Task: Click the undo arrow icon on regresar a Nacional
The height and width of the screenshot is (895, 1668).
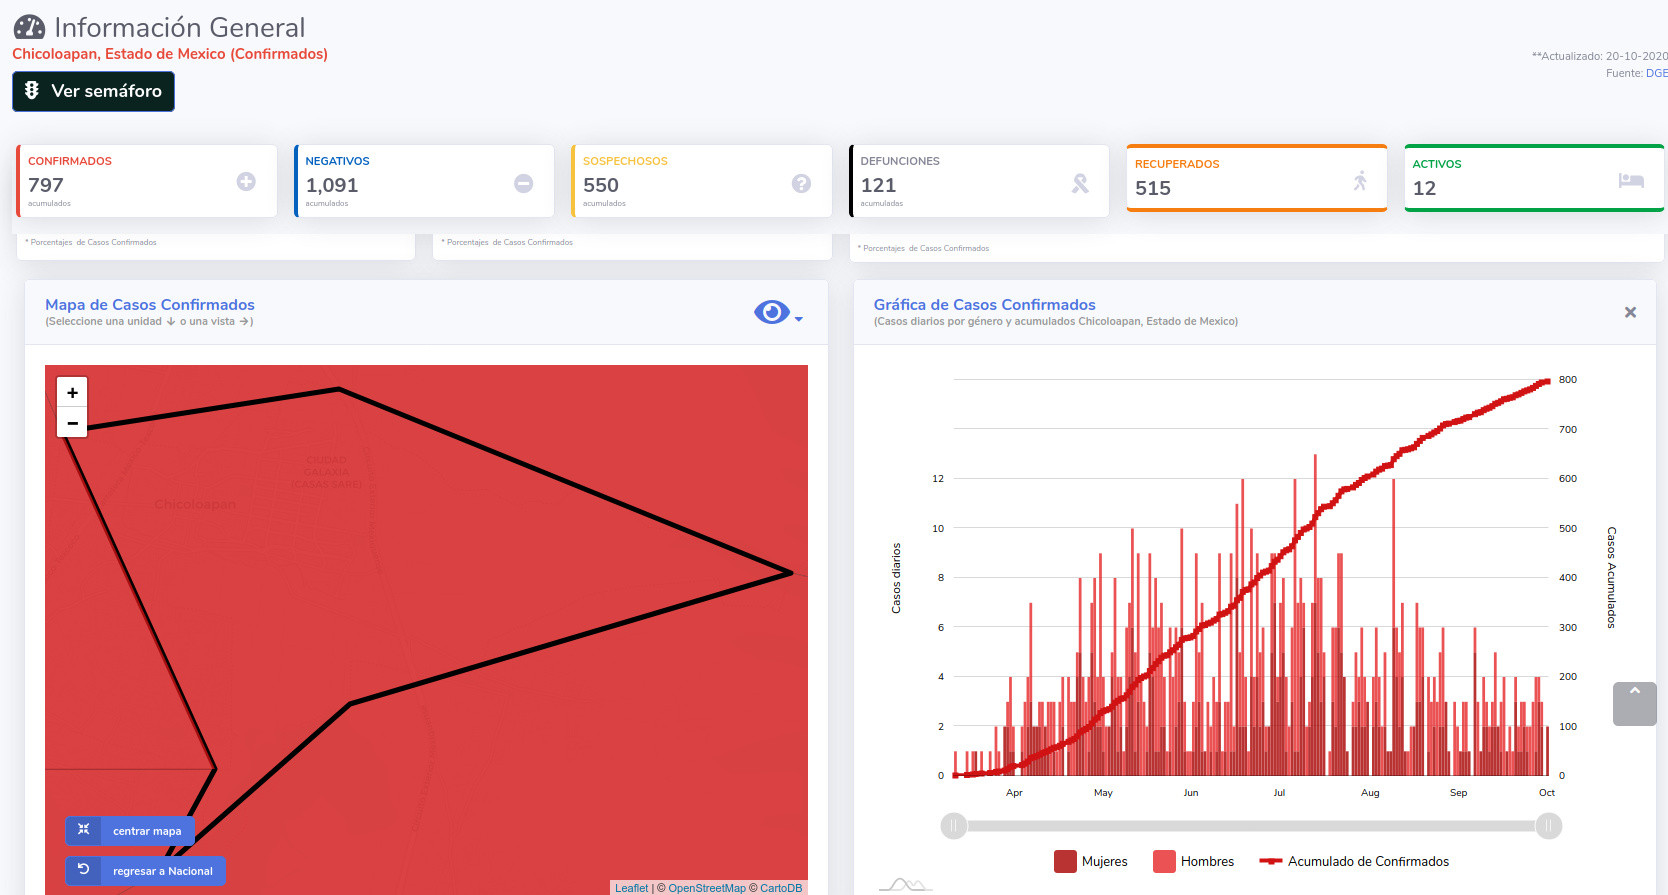Action: pyautogui.click(x=84, y=869)
